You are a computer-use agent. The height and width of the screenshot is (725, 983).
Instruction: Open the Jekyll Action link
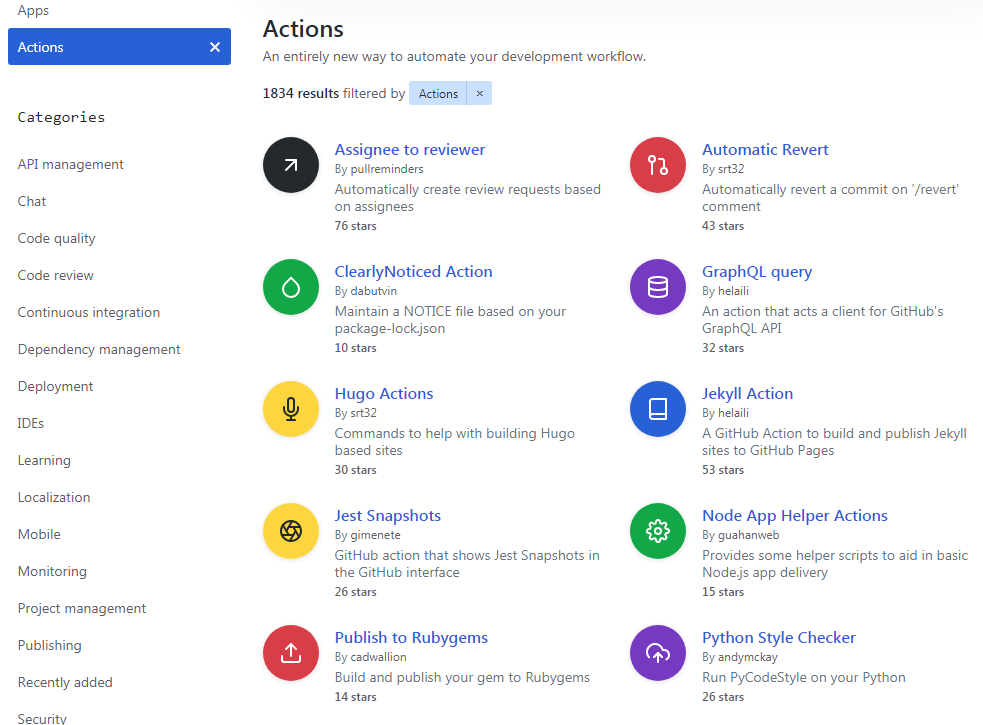[x=747, y=393]
